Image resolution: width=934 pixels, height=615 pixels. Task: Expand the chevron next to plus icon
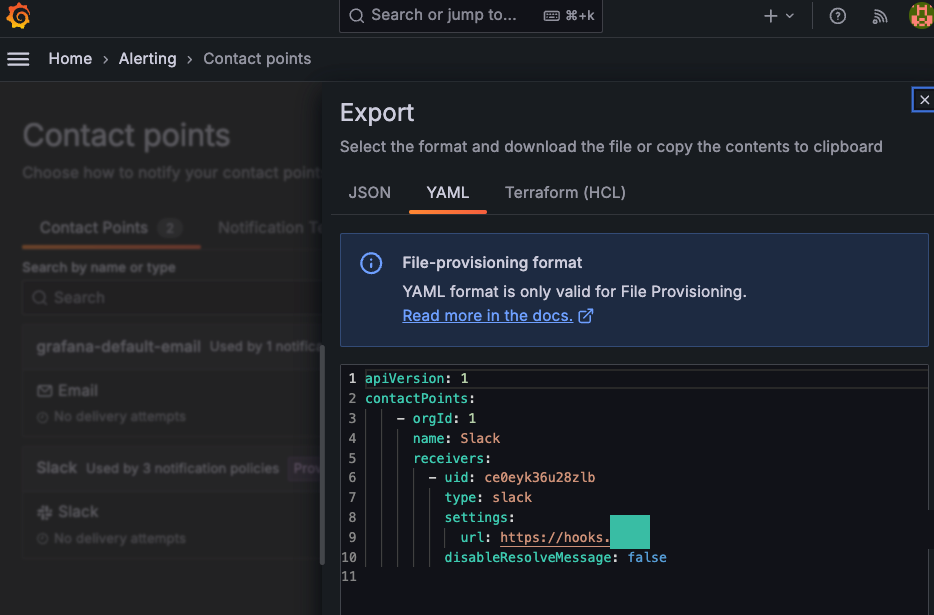(x=790, y=16)
